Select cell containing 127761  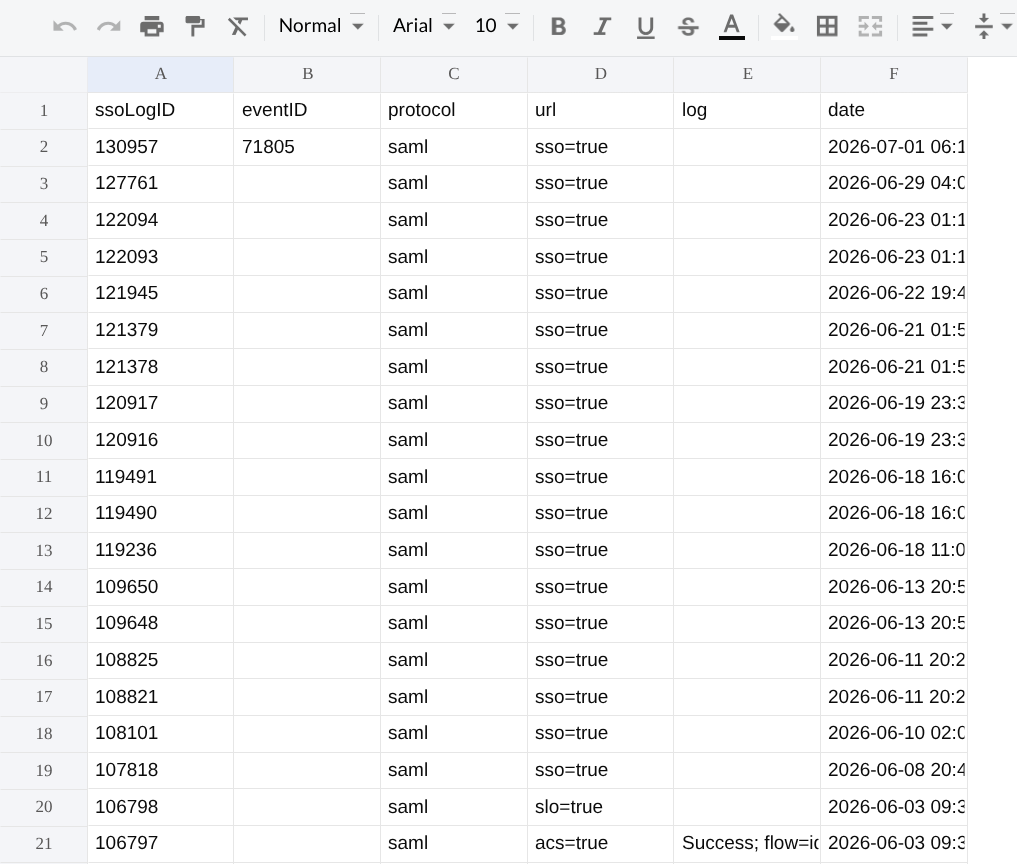[160, 184]
